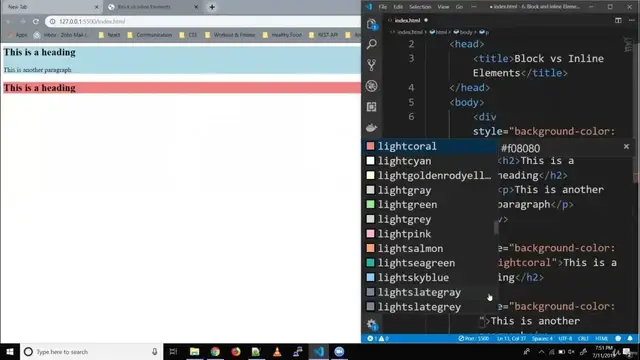Reload the browser page
The image size is (640, 360).
point(36,21)
